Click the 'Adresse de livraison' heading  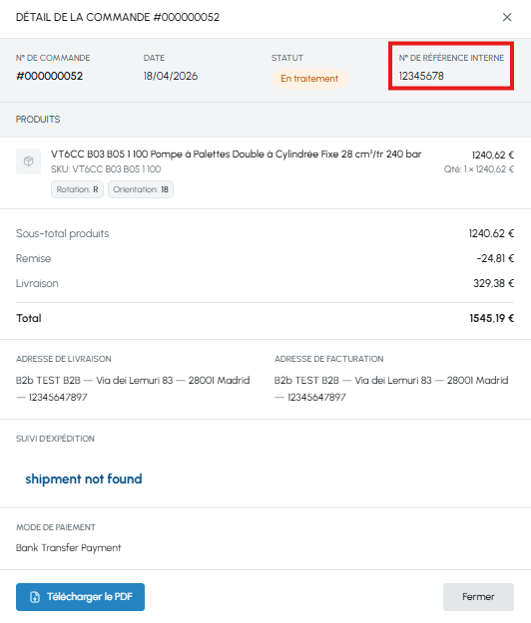[64, 359]
